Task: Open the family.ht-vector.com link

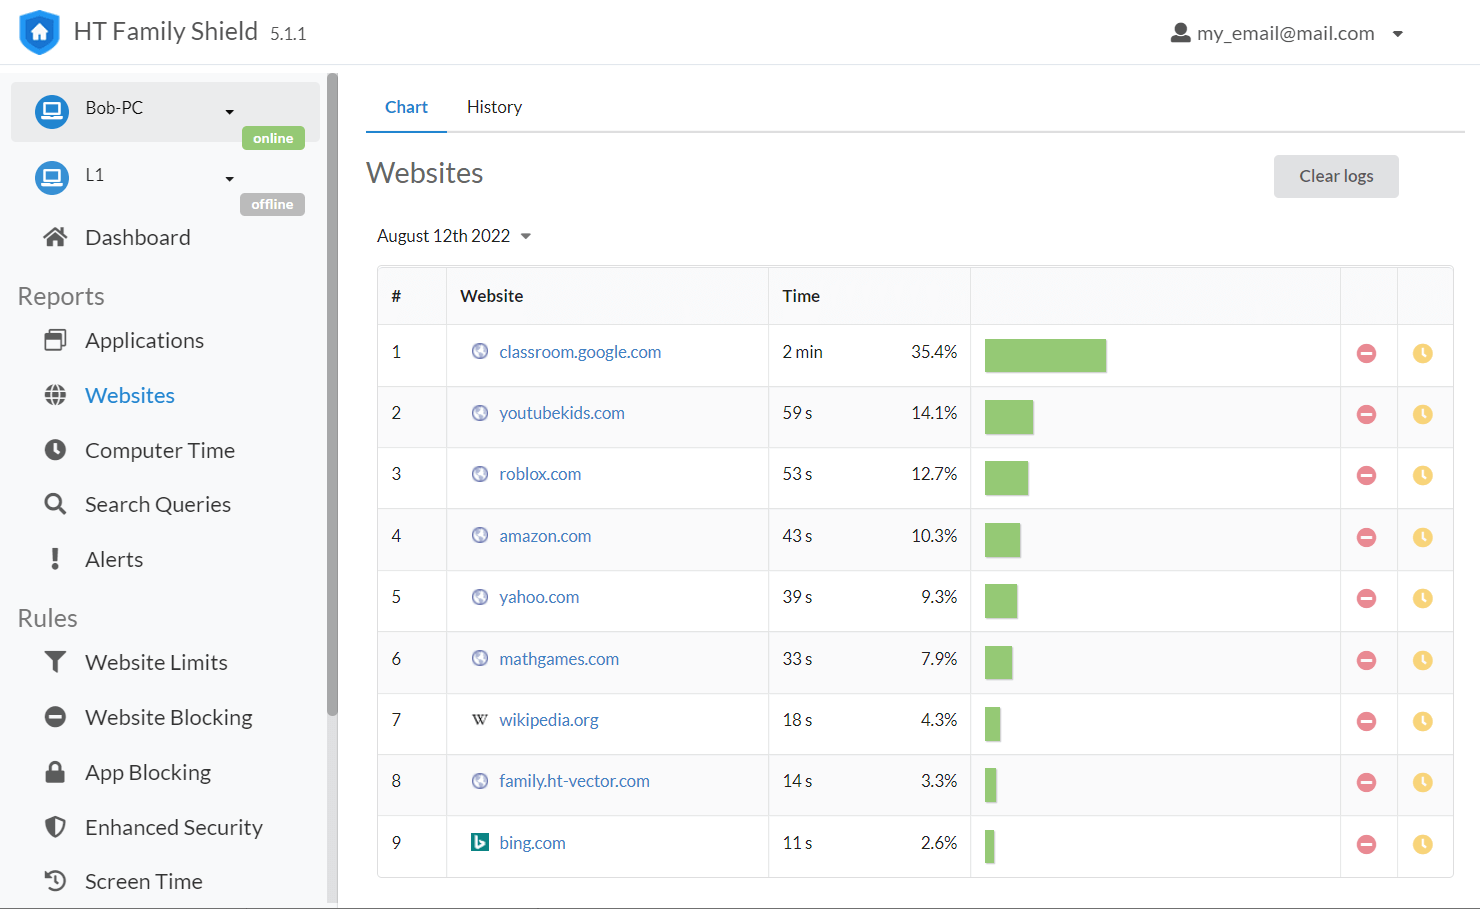Action: [x=574, y=781]
